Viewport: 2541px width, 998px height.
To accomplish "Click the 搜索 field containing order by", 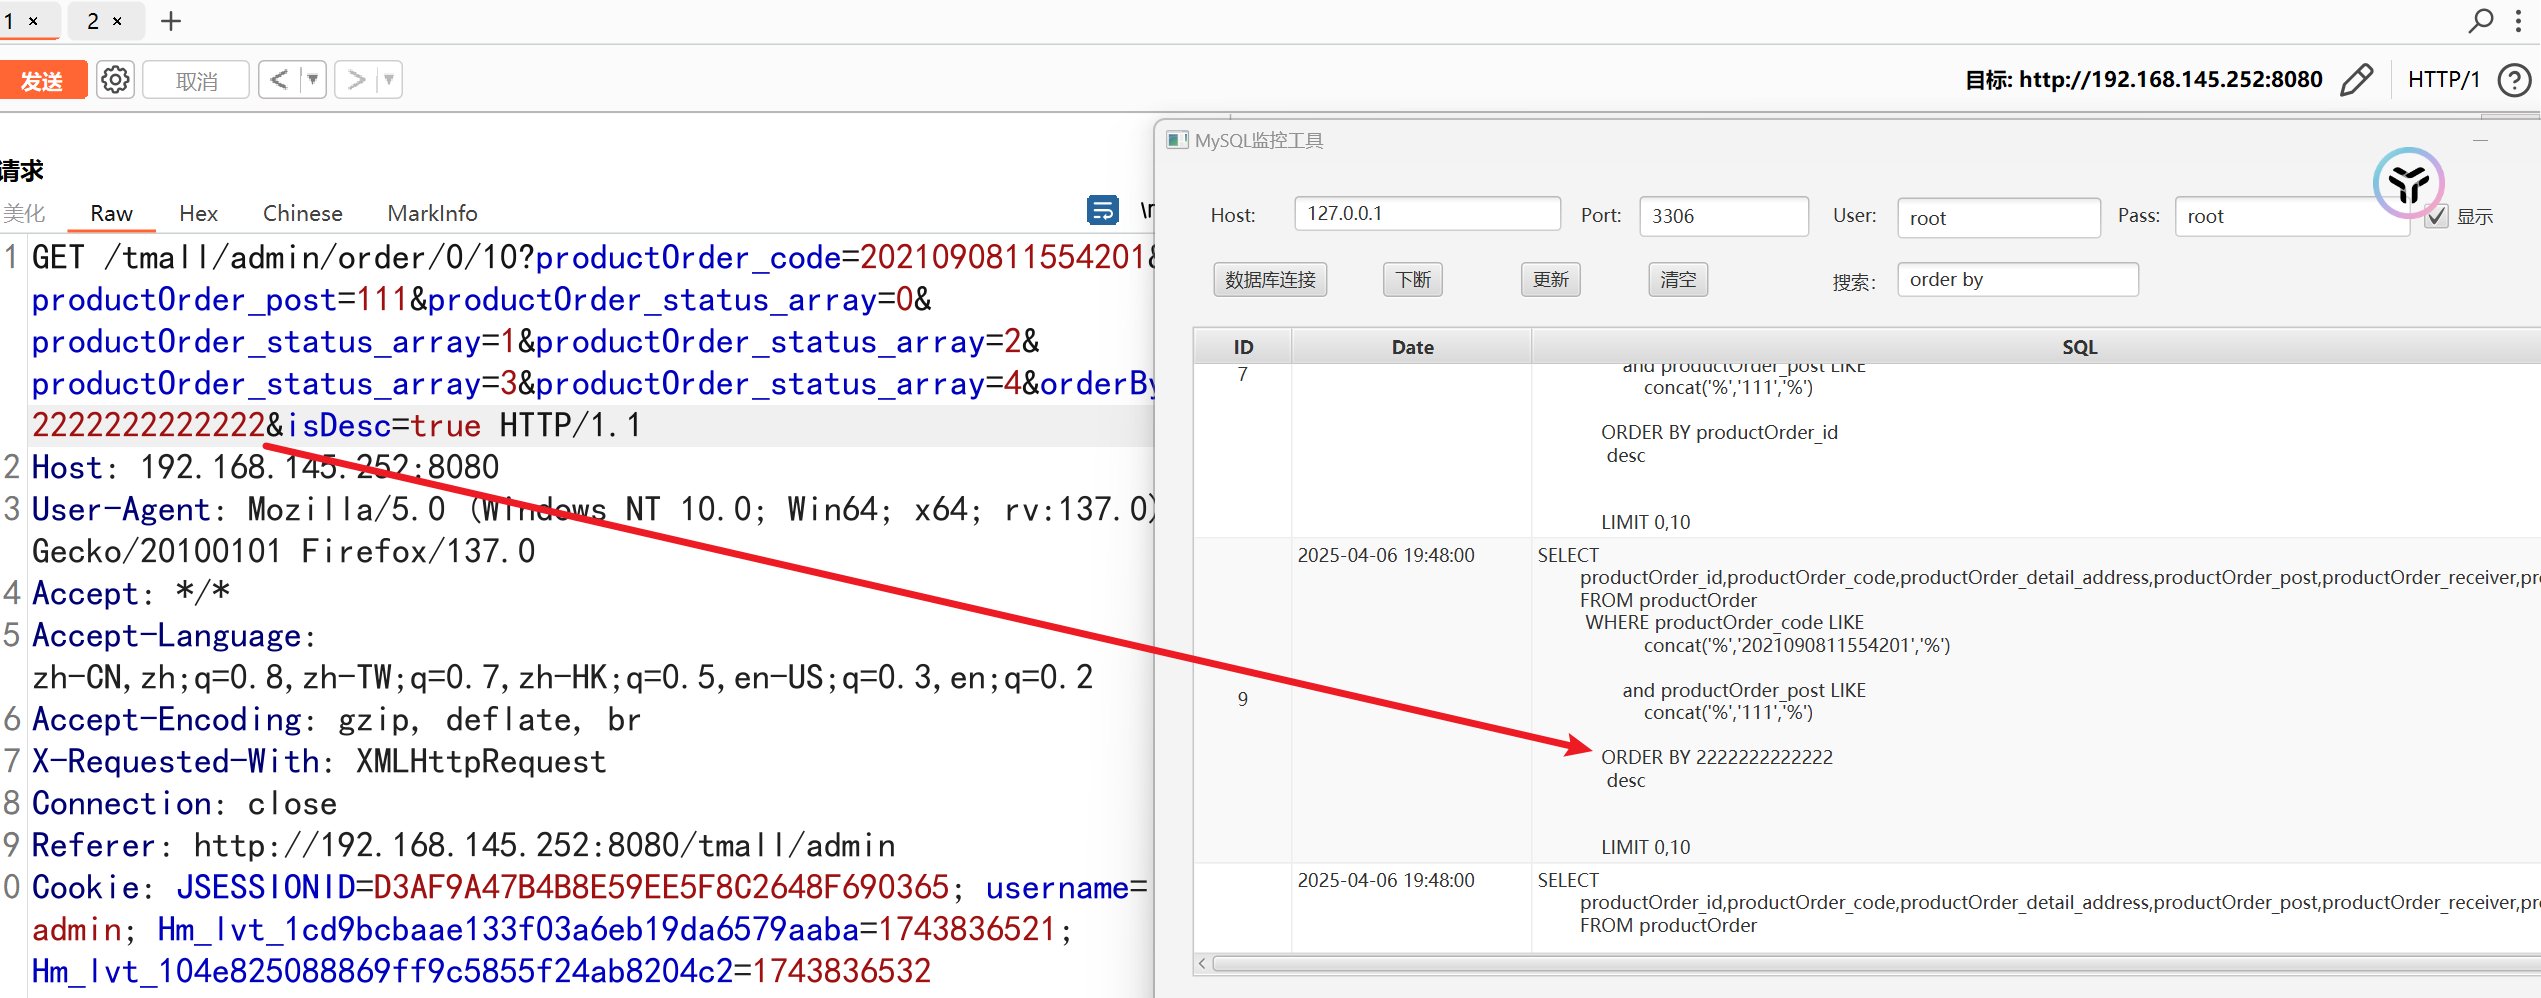I will pyautogui.click(x=2017, y=280).
